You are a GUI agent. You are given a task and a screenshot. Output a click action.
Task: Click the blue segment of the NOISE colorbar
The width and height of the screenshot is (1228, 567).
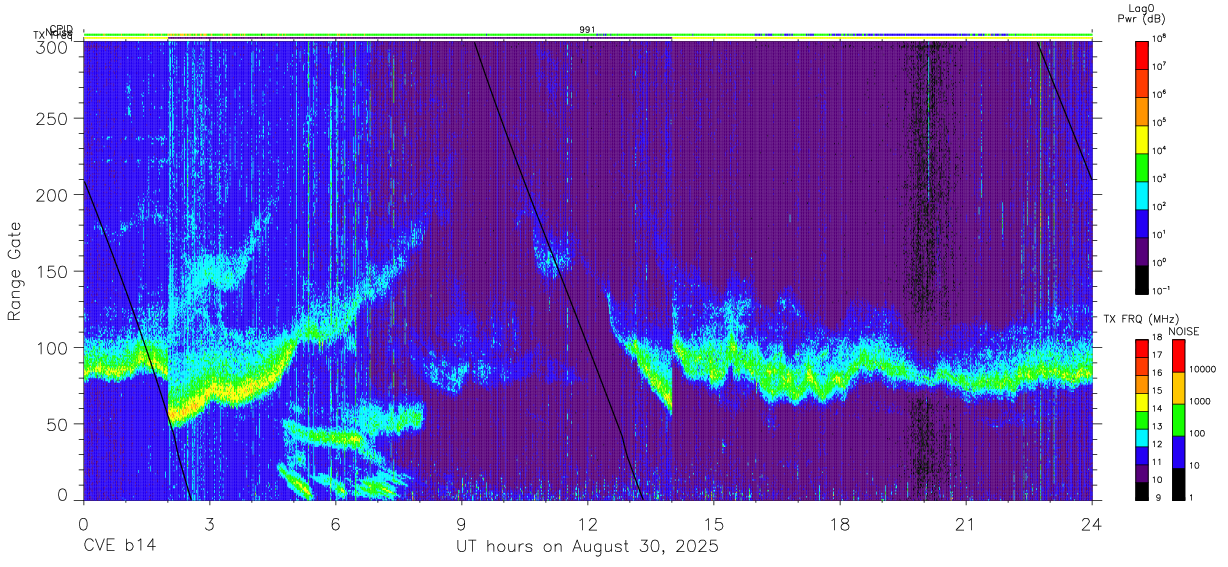coord(1176,450)
